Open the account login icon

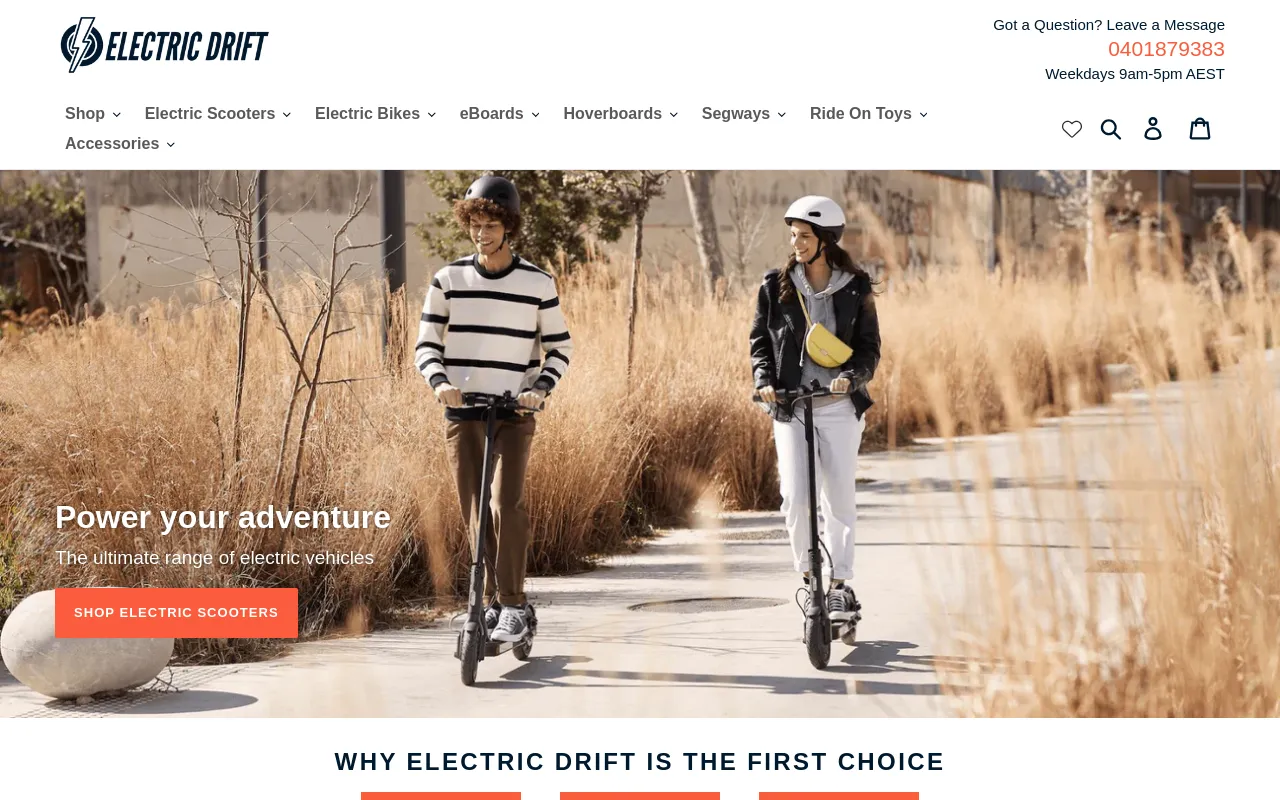click(x=1153, y=129)
